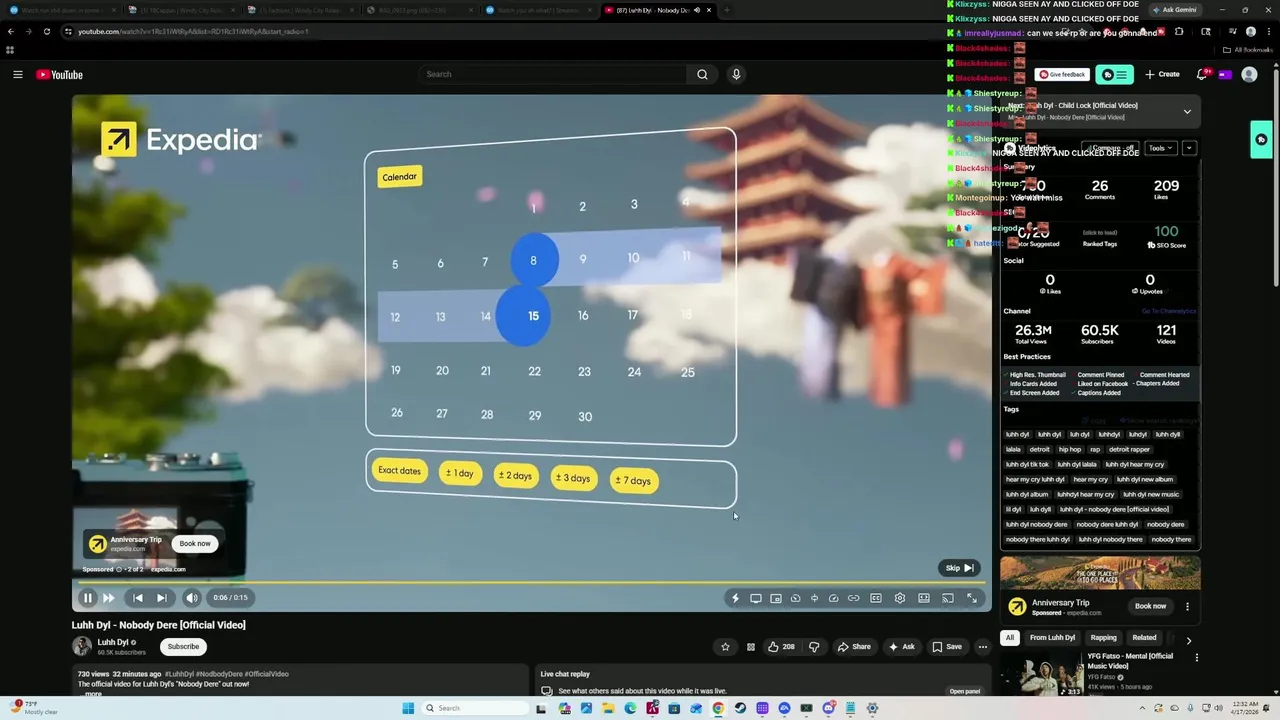Viewport: 1280px width, 720px height.
Task: Click Book now on ad overlay
Action: click(x=195, y=544)
